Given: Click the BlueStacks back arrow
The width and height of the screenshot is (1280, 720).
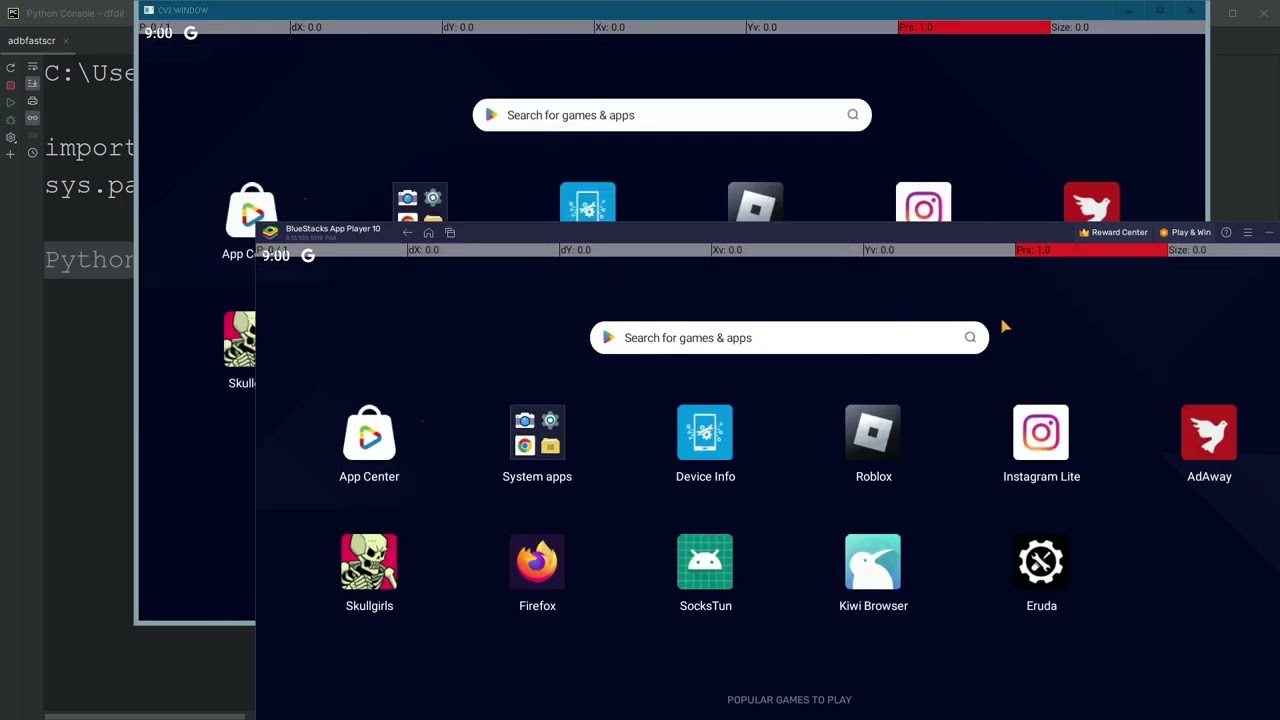Looking at the screenshot, I should [x=407, y=233].
